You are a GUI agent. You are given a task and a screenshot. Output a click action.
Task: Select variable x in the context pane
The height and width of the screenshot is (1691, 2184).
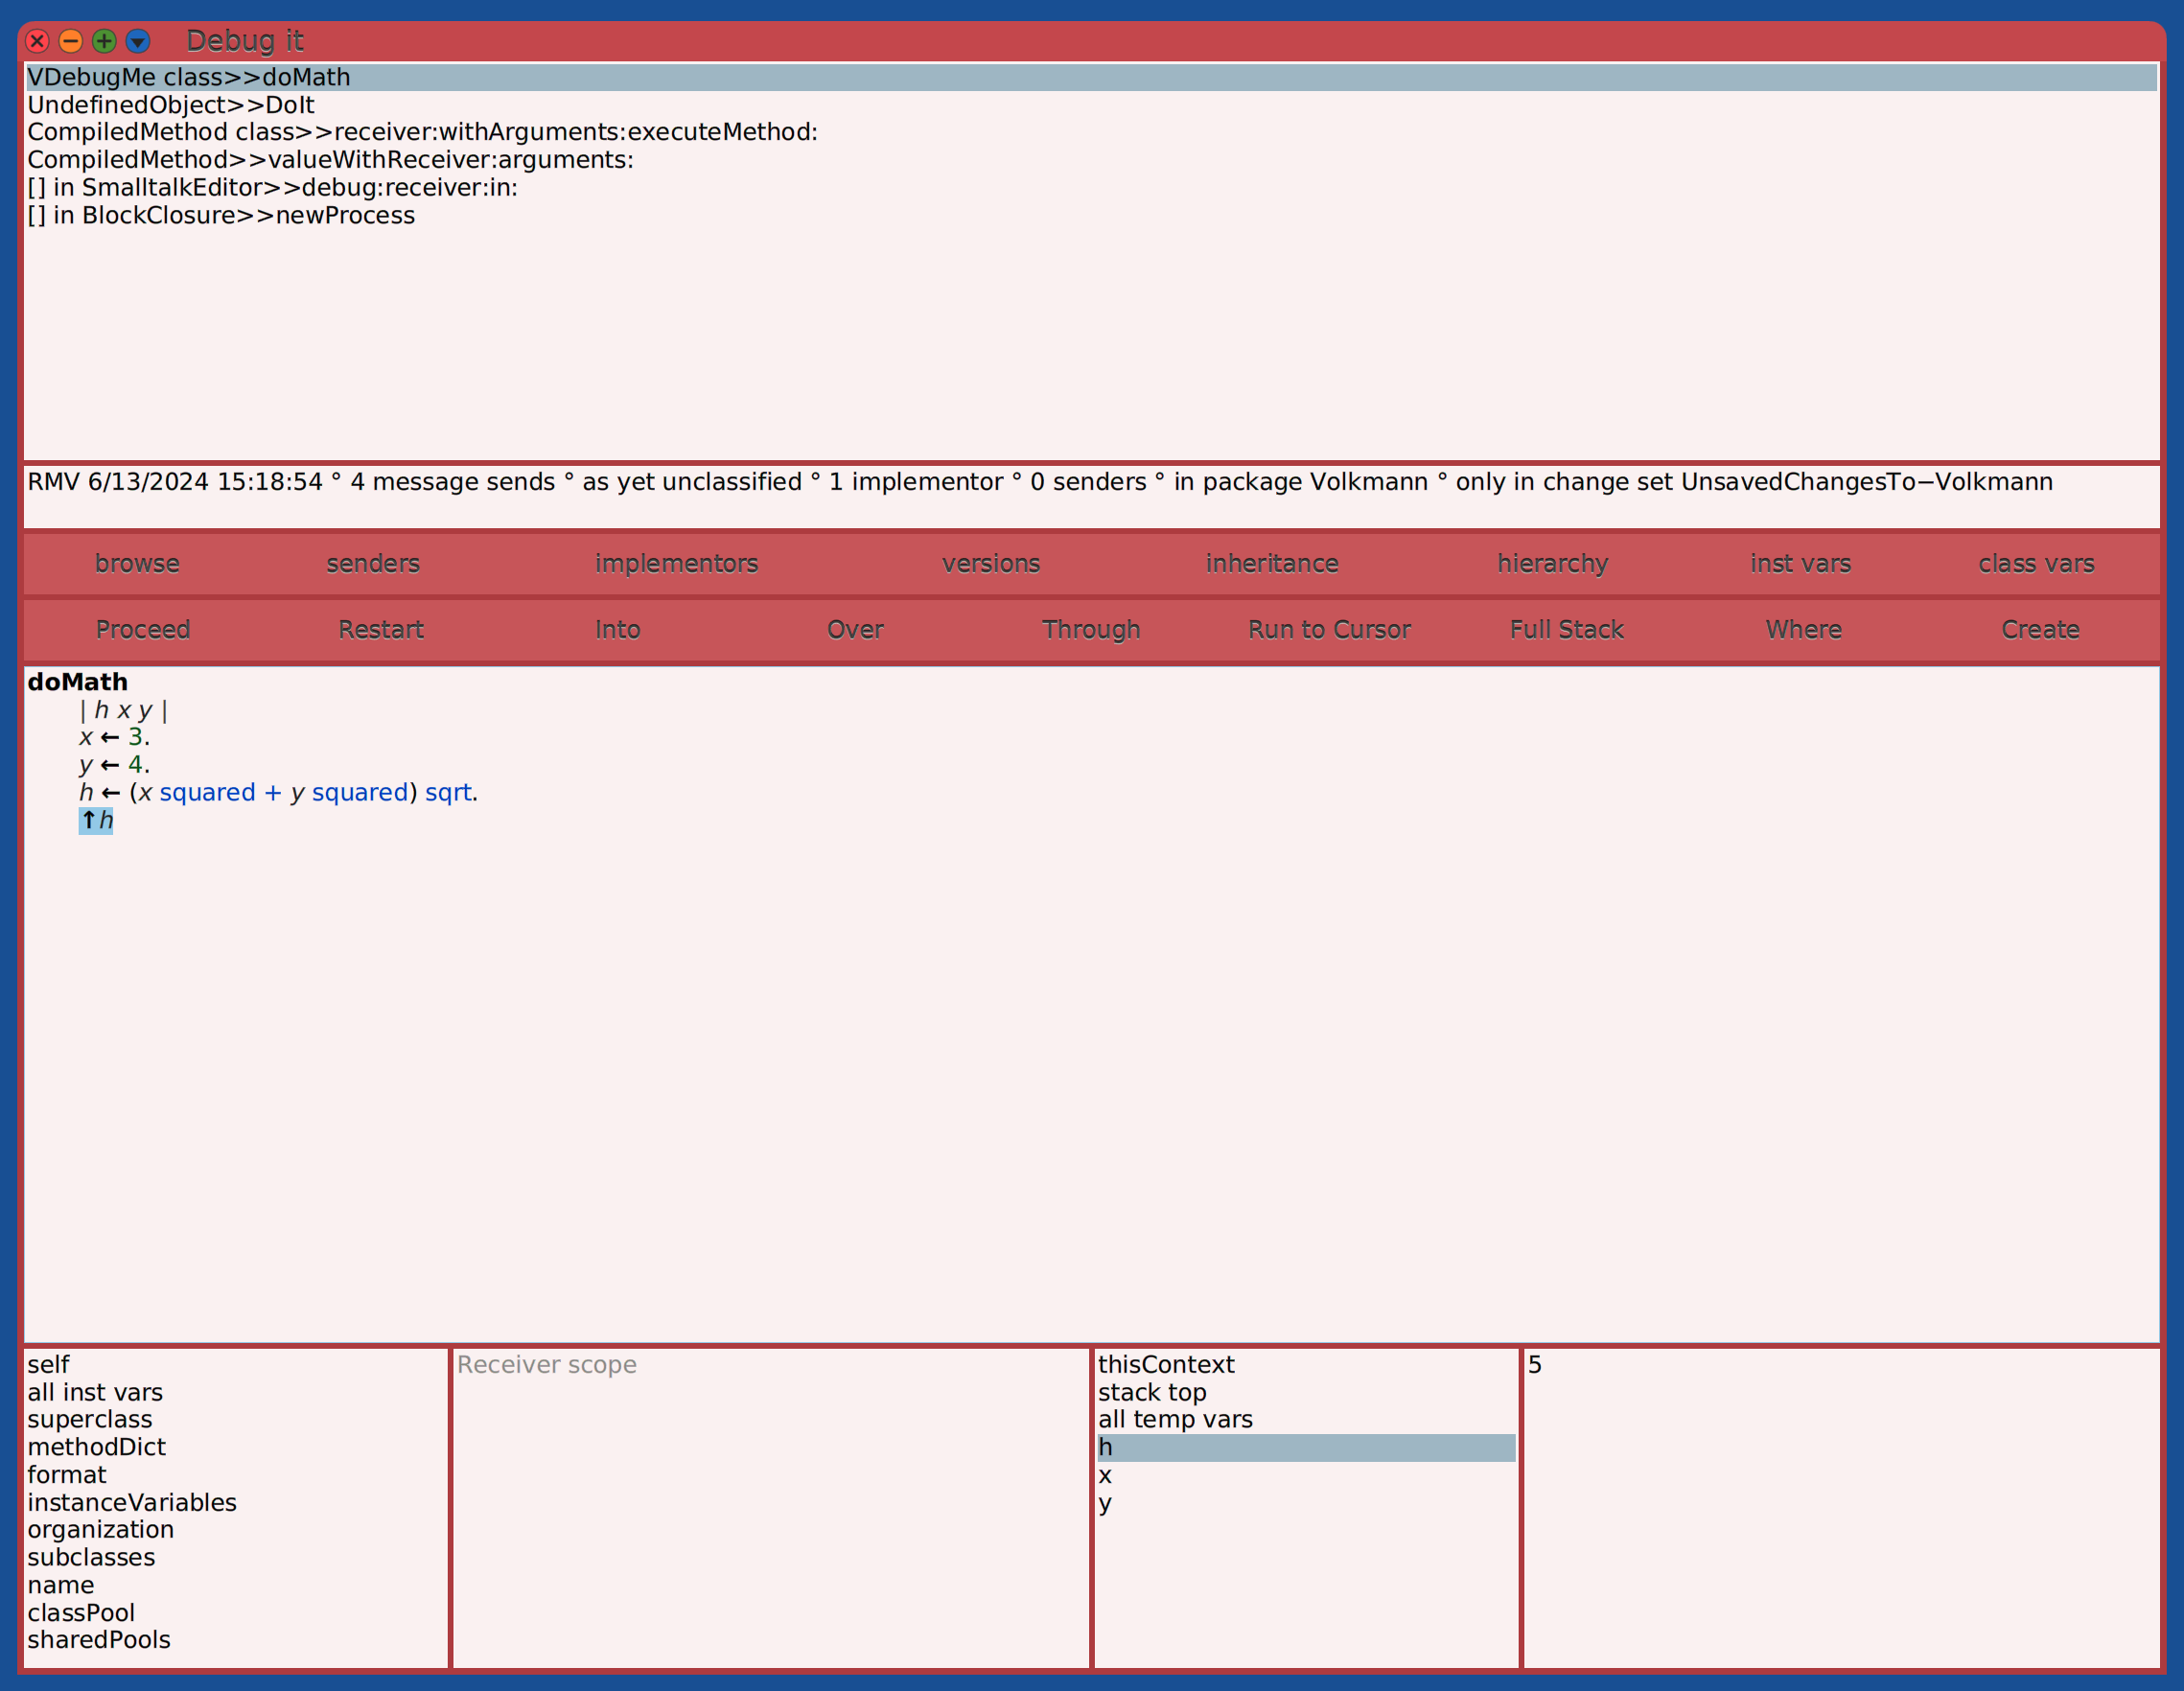[1105, 1475]
